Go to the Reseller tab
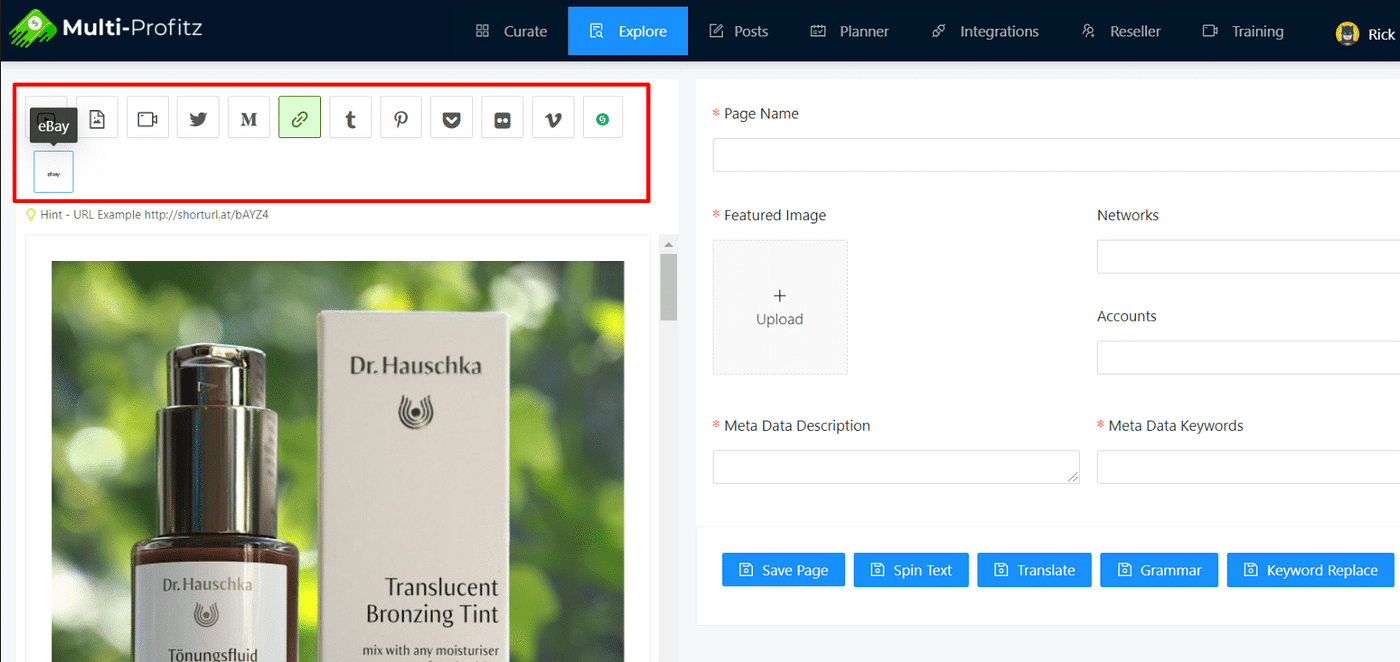The image size is (1400, 662). 1121,31
